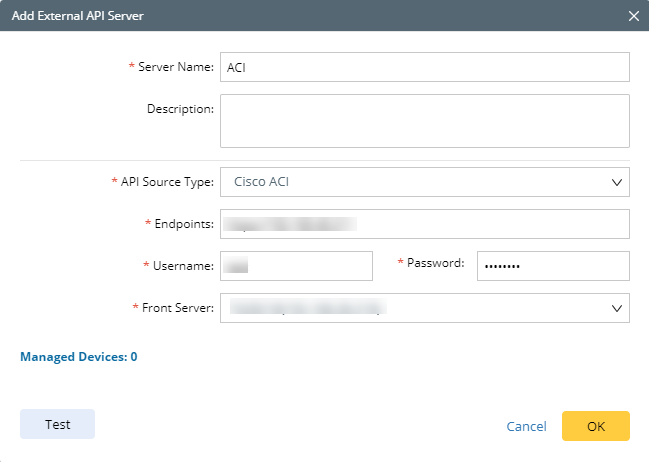Click the Password label text
The width and height of the screenshot is (649, 462).
[435, 263]
